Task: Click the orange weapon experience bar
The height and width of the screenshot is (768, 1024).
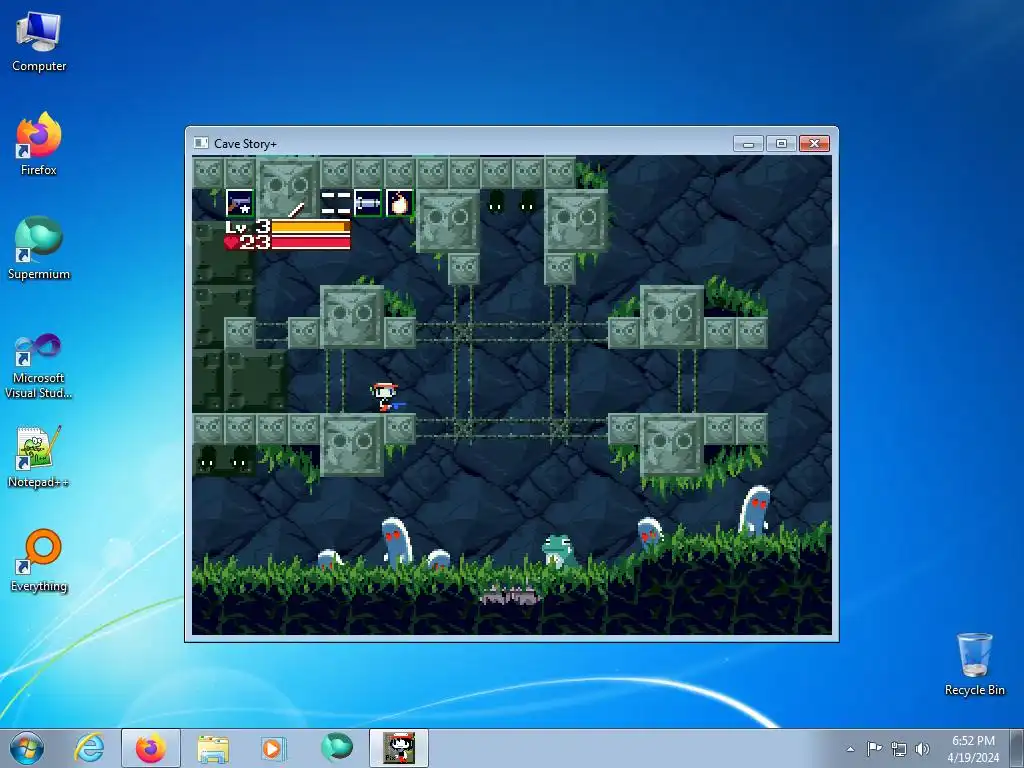Action: click(311, 227)
